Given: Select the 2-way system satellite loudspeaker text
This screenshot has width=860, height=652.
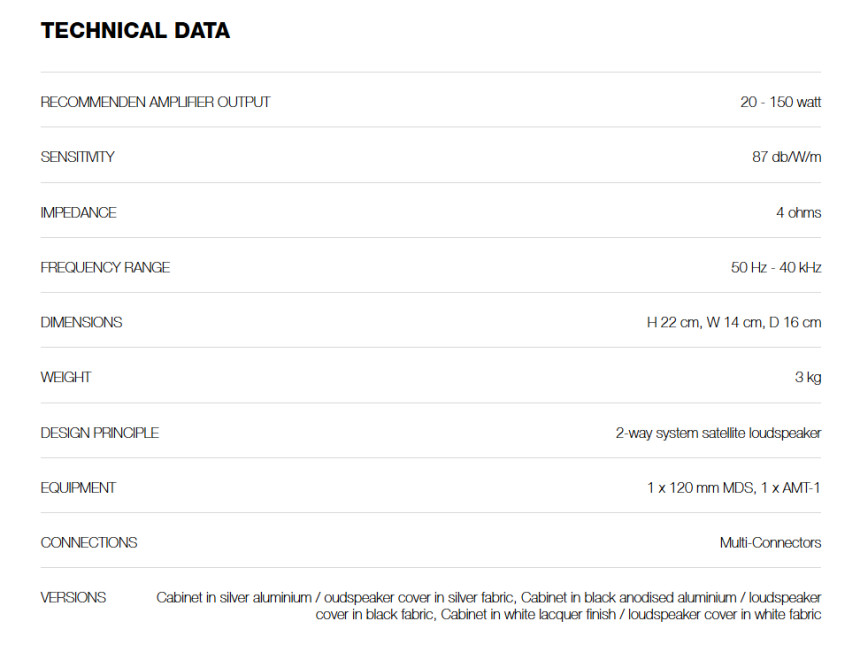Looking at the screenshot, I should tap(718, 433).
